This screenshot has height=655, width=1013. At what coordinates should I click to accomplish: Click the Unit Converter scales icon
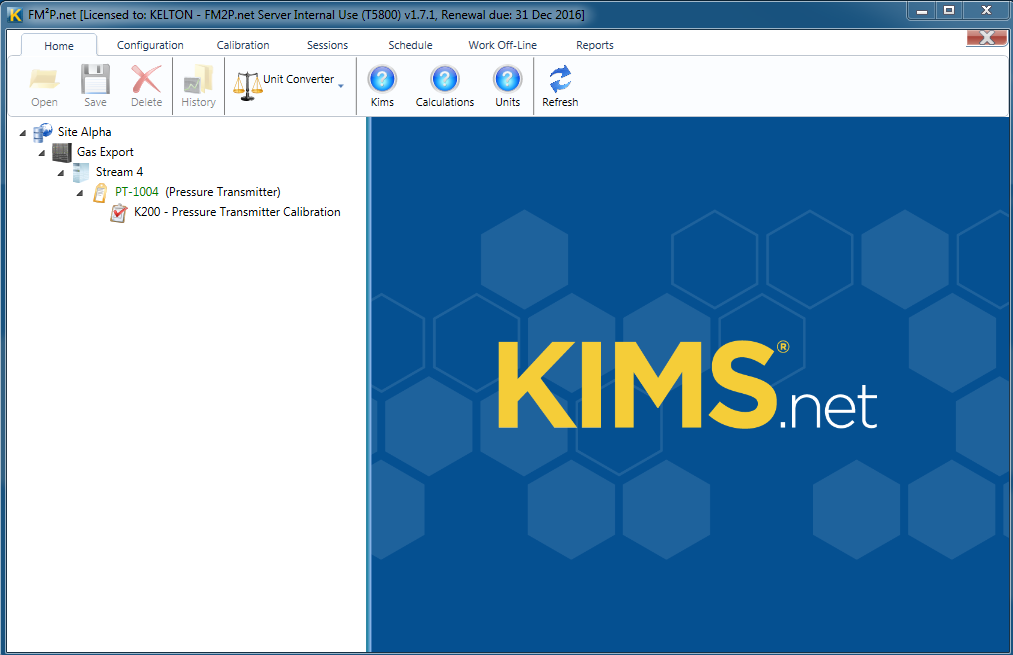(247, 86)
